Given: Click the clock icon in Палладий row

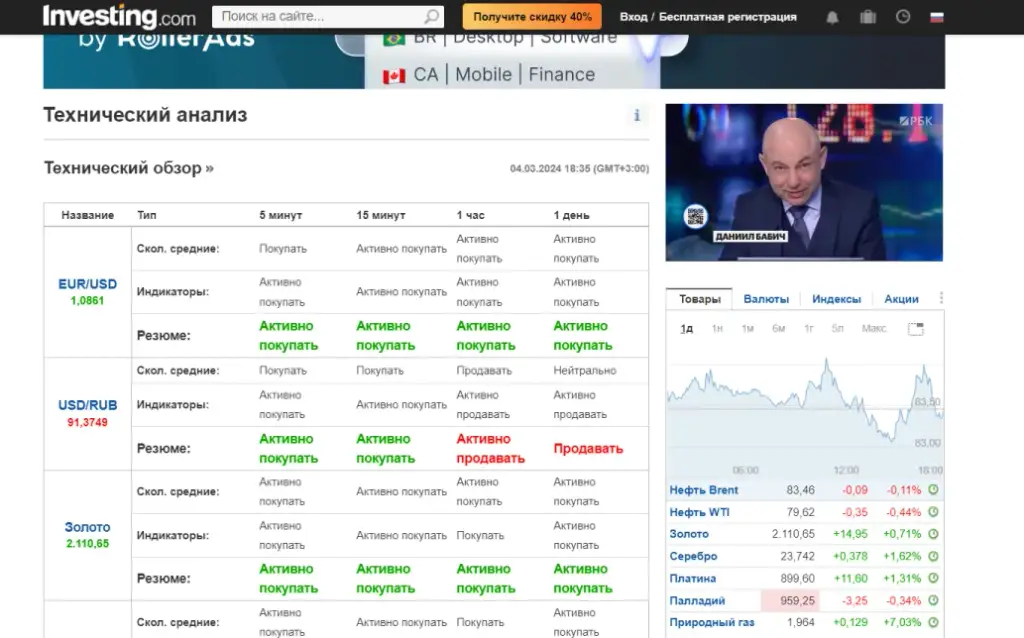Looking at the screenshot, I should [933, 600].
